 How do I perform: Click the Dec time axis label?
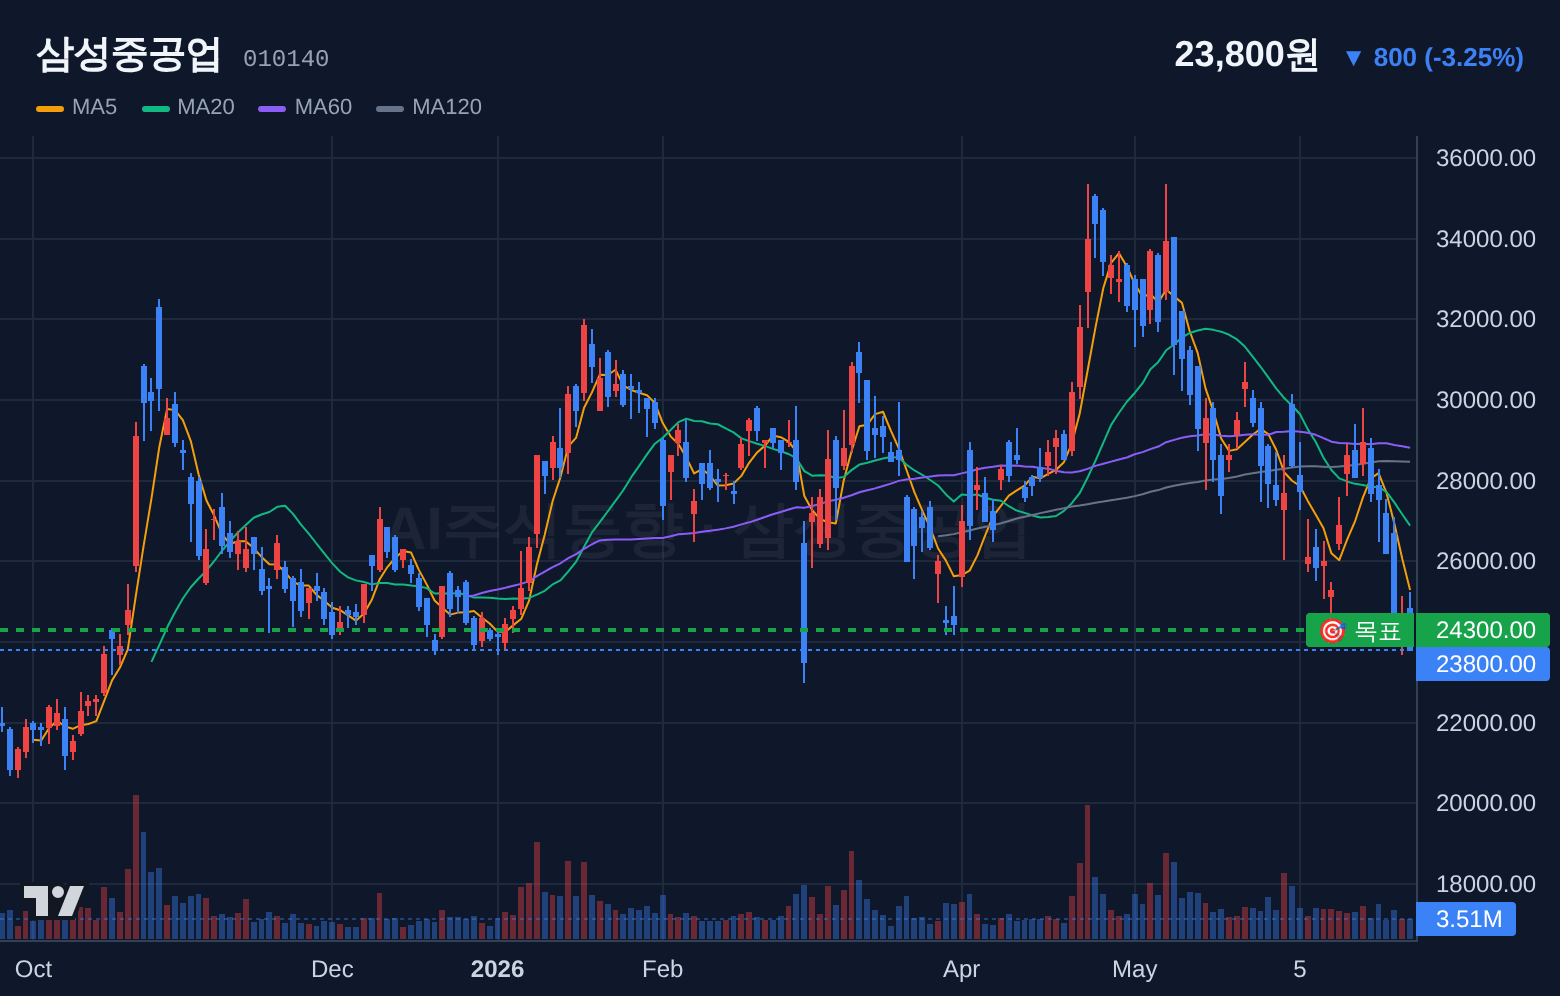[332, 969]
